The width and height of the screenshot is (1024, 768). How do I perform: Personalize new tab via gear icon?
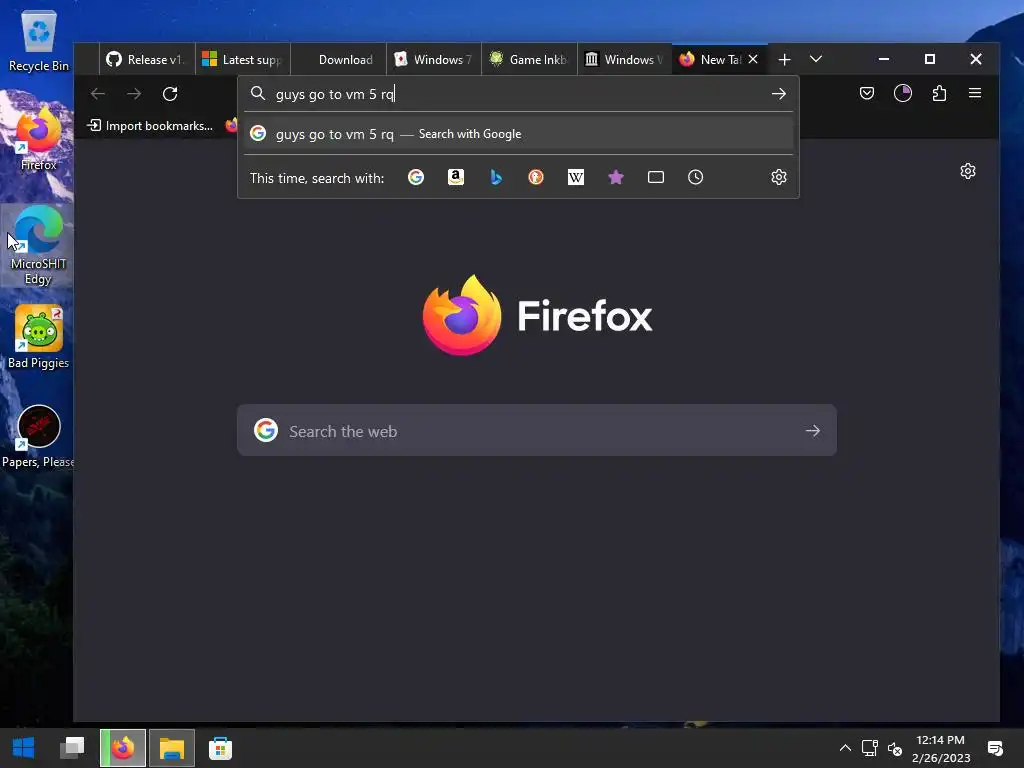[x=968, y=171]
